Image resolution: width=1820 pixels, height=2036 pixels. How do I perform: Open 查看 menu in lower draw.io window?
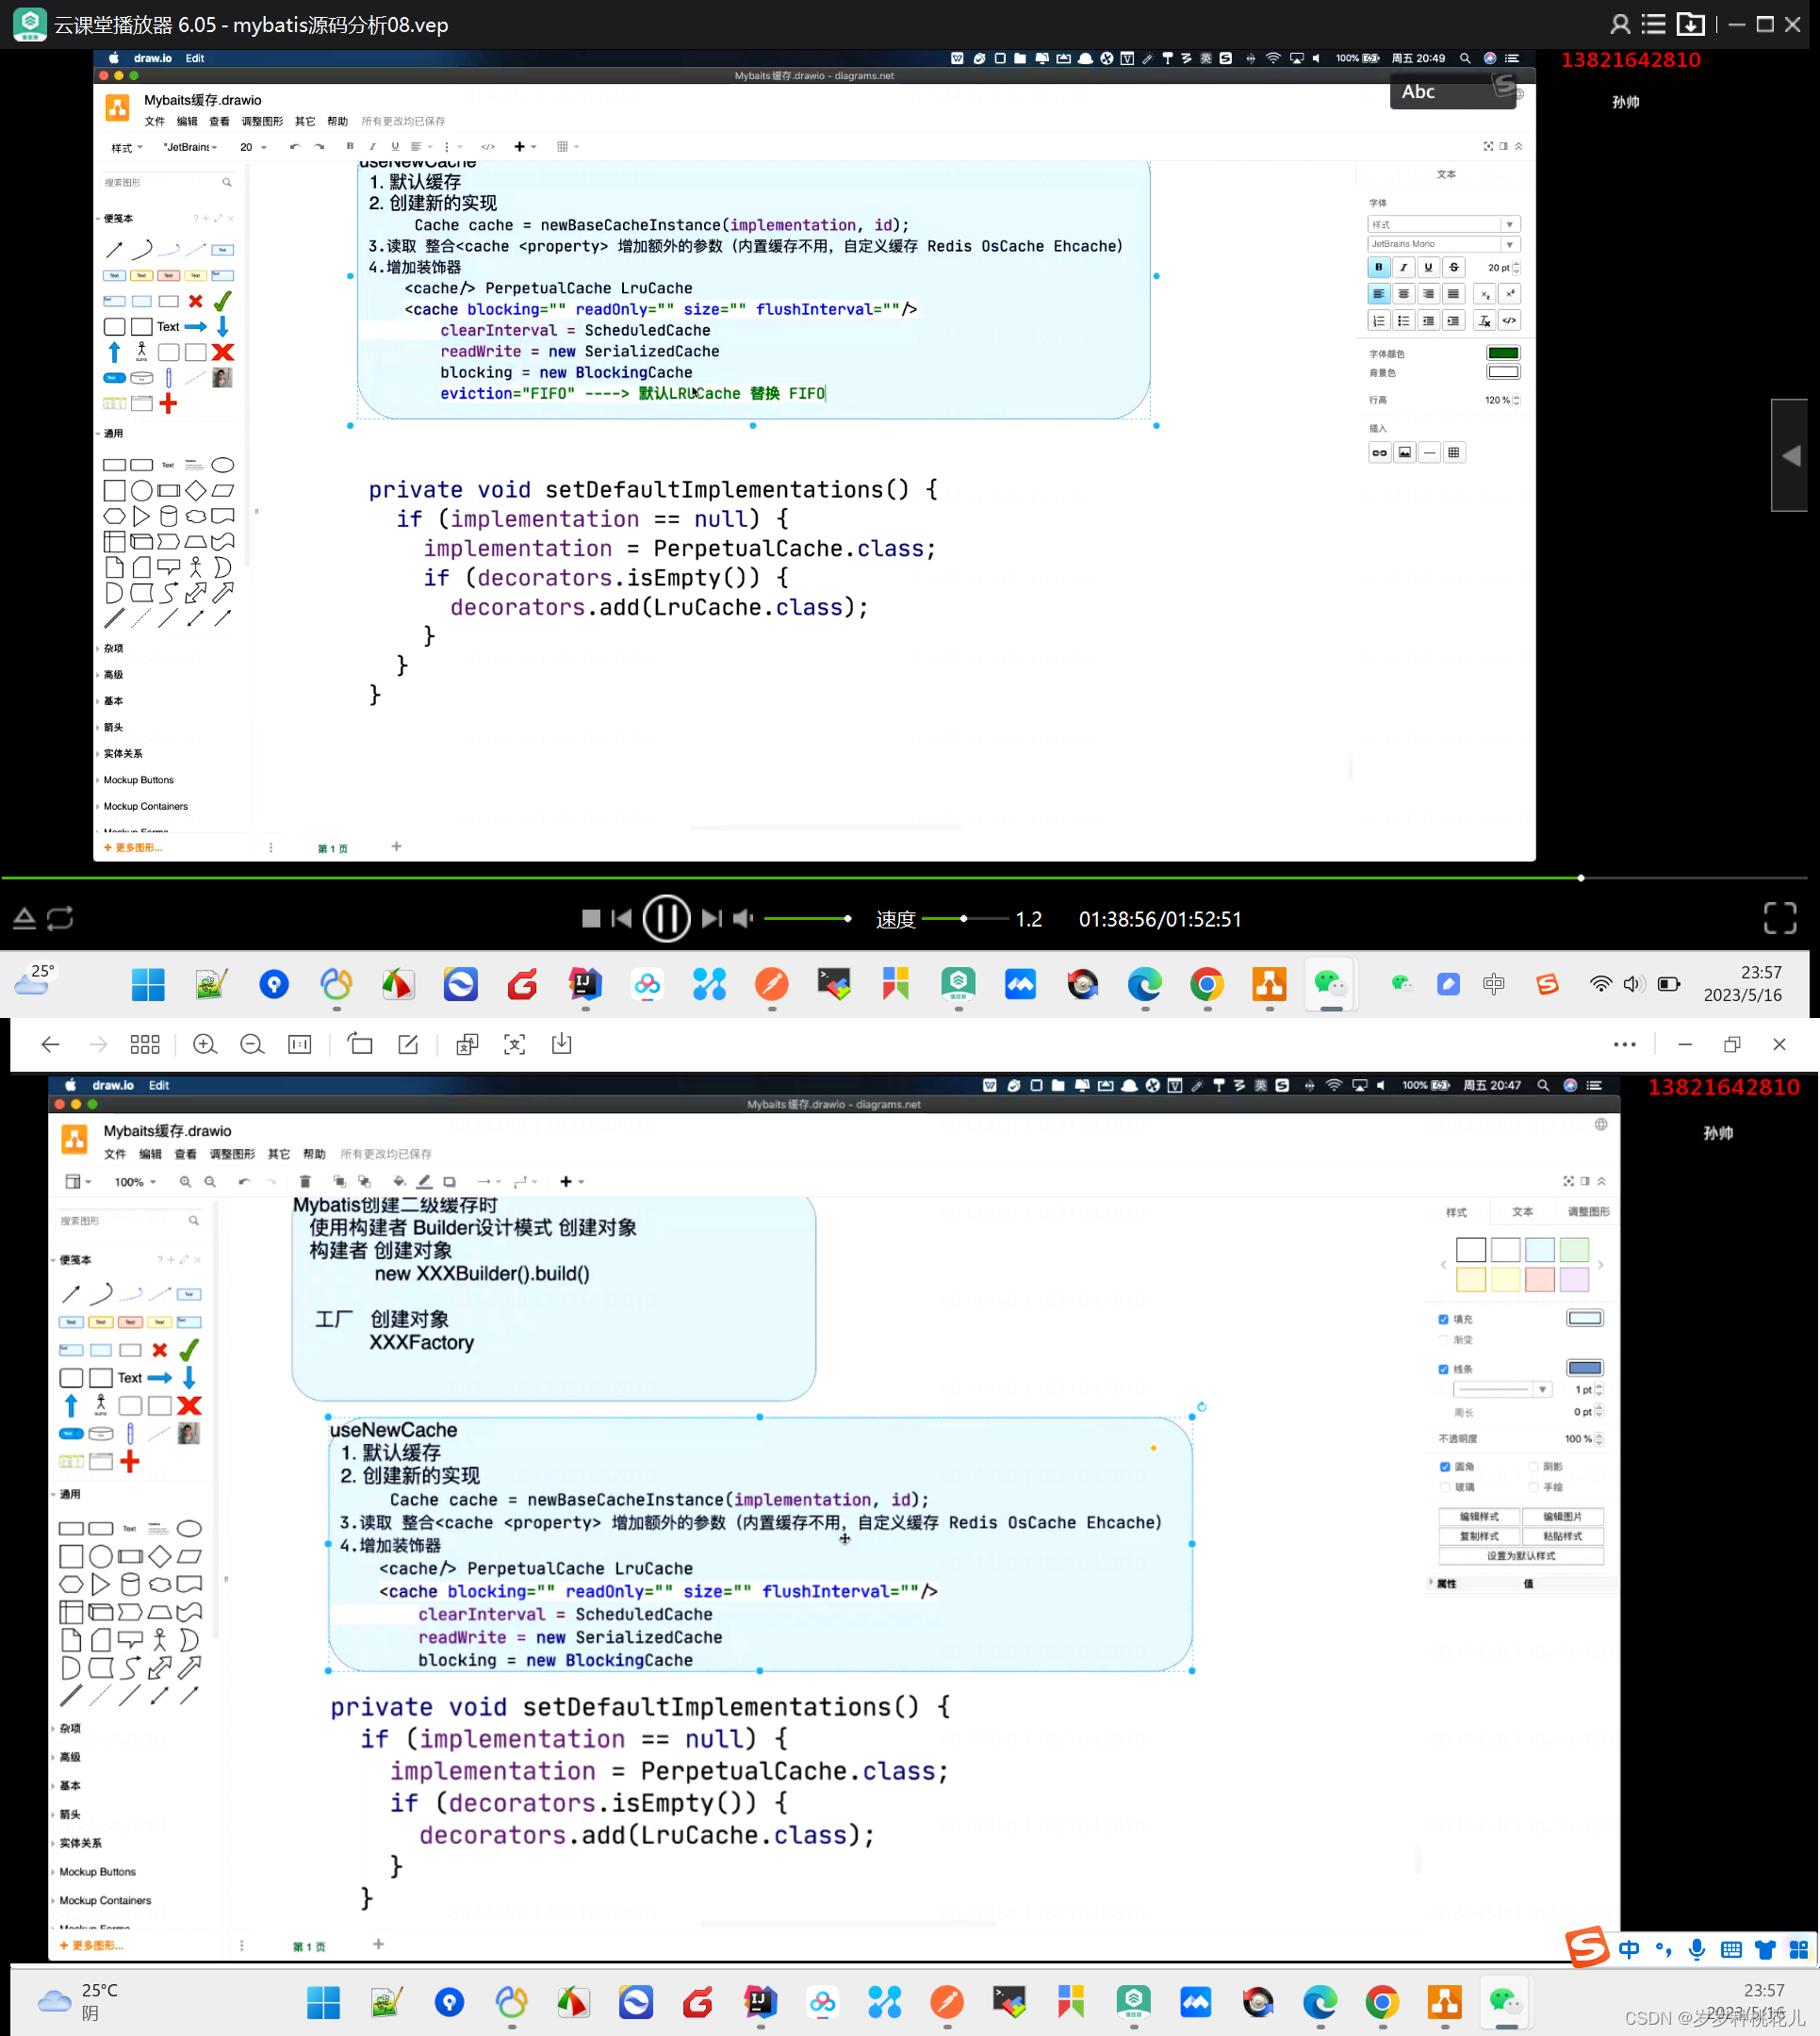186,1154
